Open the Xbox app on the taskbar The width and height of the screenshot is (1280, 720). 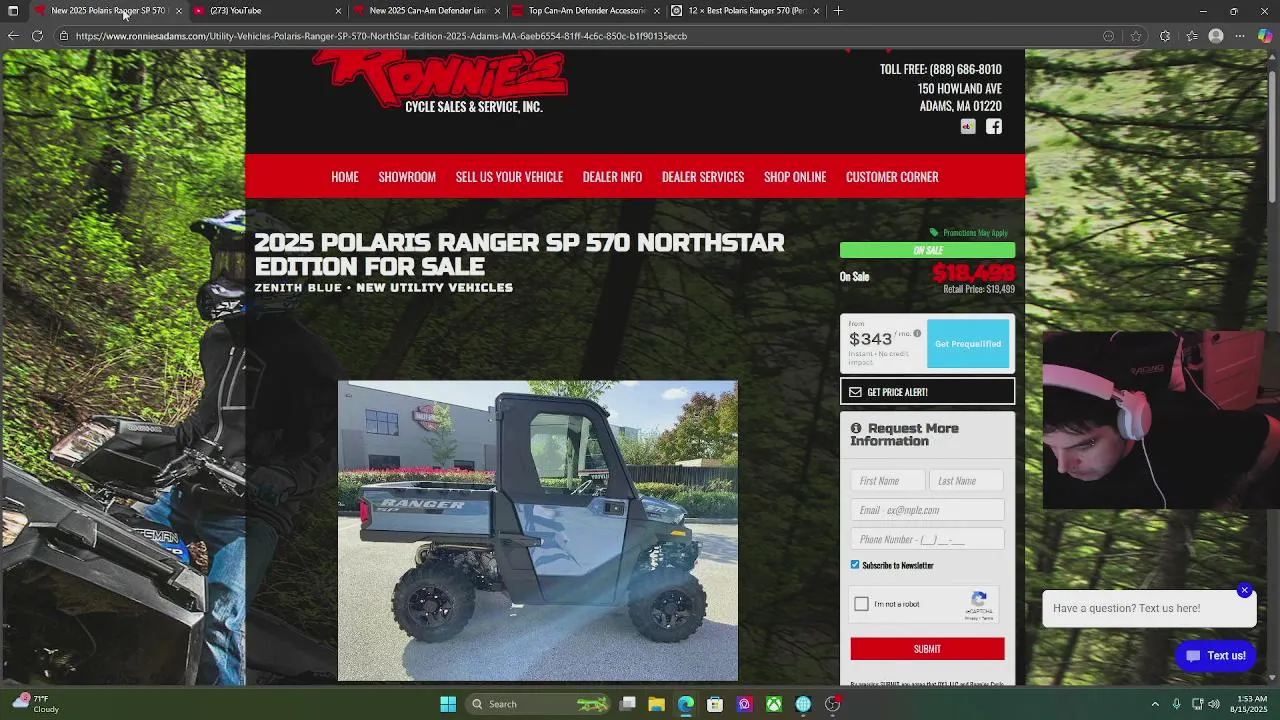tap(774, 704)
